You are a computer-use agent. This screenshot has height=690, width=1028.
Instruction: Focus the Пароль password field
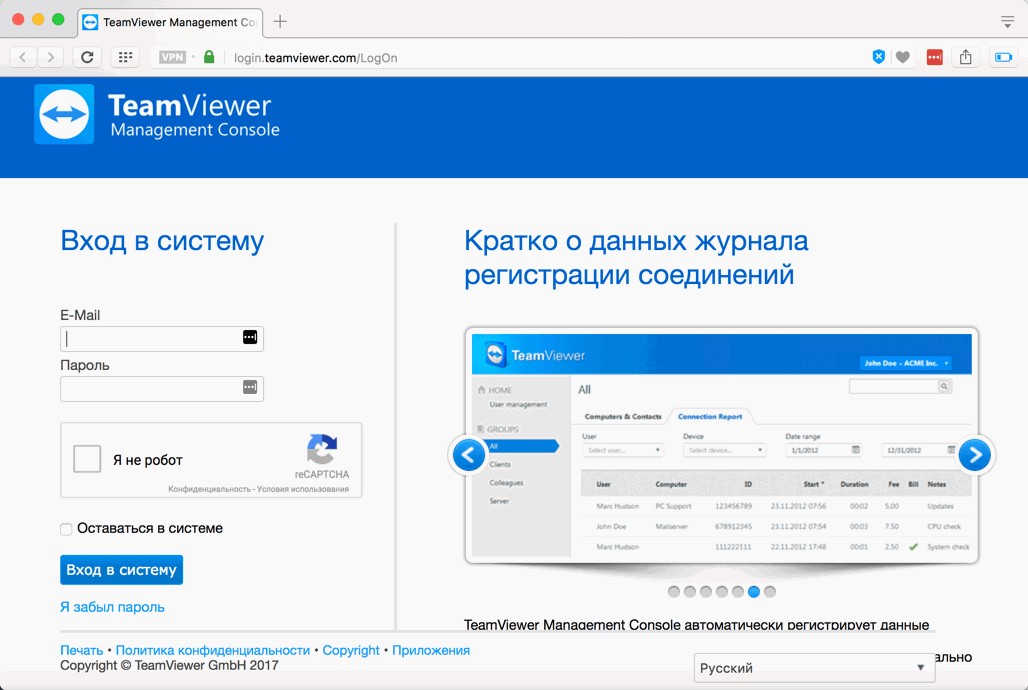[x=162, y=388]
